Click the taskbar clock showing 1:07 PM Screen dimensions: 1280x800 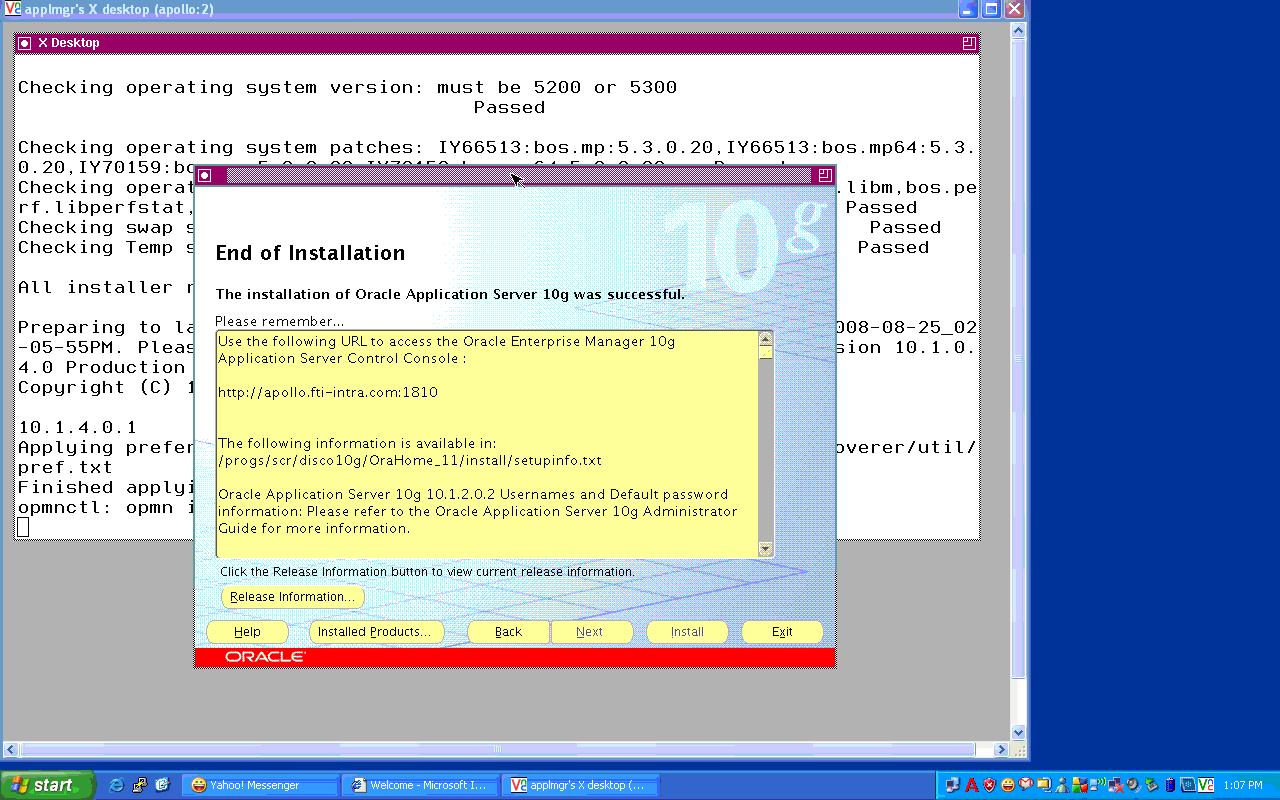coord(1243,785)
